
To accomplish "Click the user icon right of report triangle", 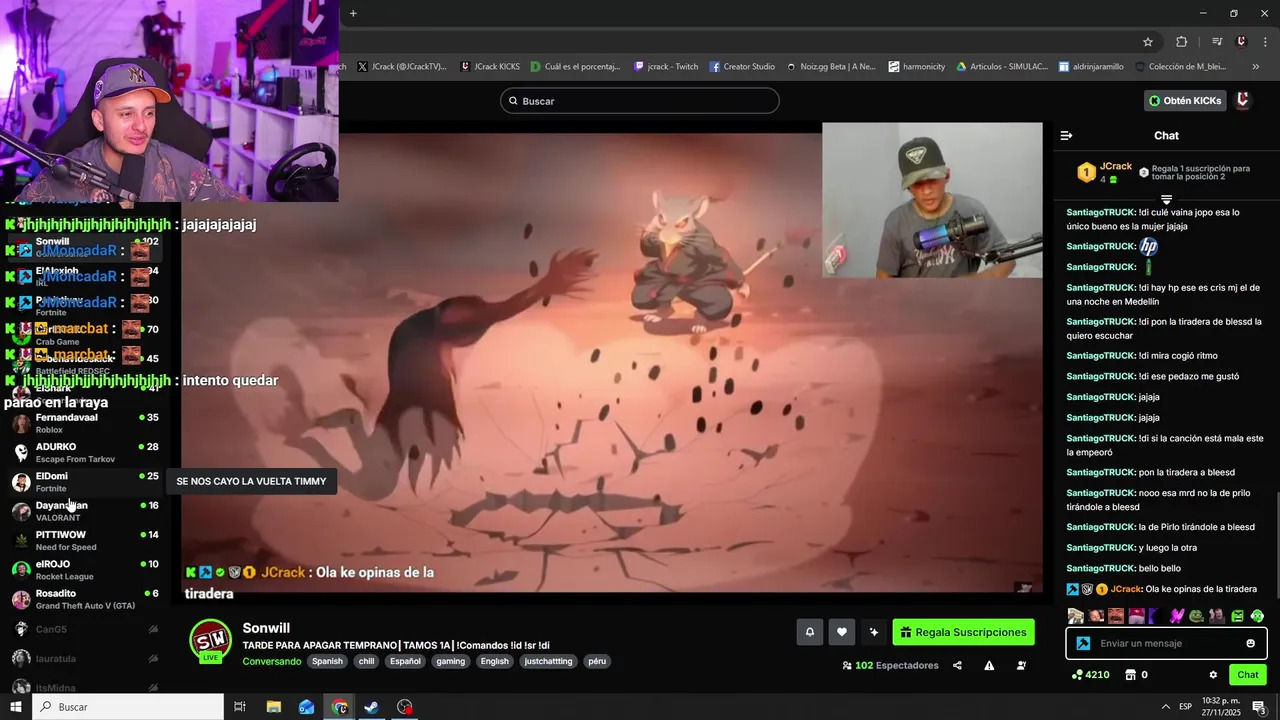I will coord(1021,665).
